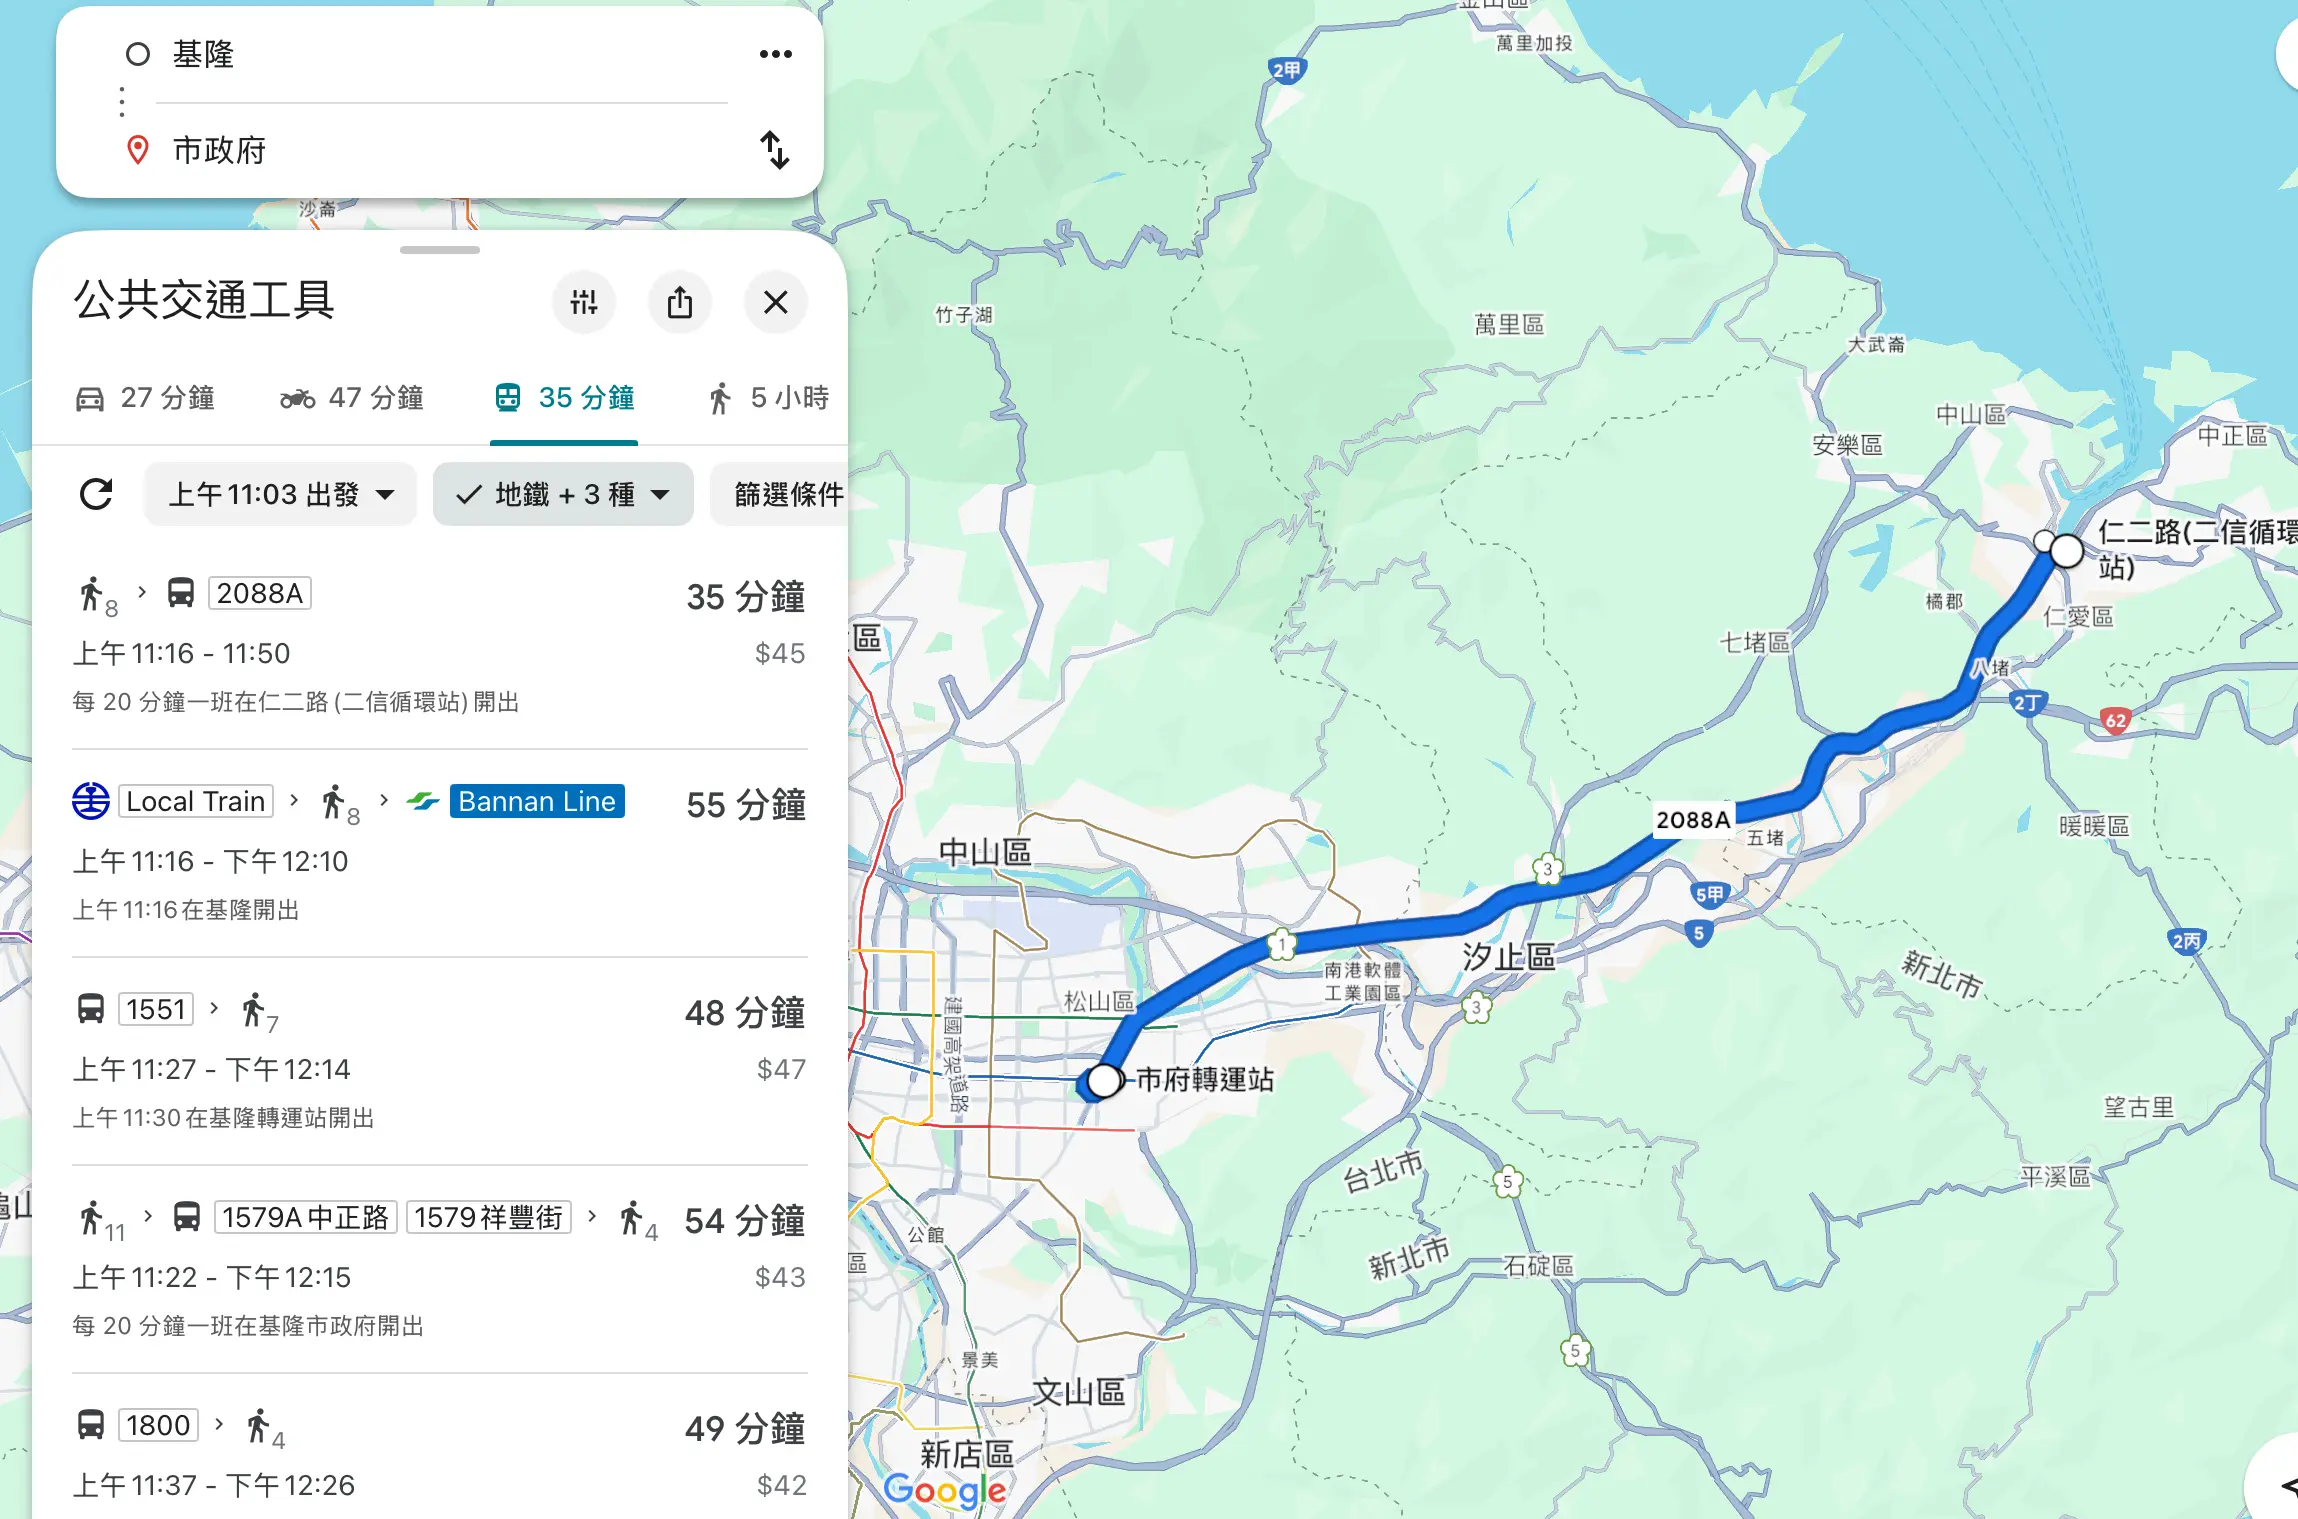This screenshot has height=1519, width=2298.
Task: Open the three-dot more options menu
Action: pos(775,54)
